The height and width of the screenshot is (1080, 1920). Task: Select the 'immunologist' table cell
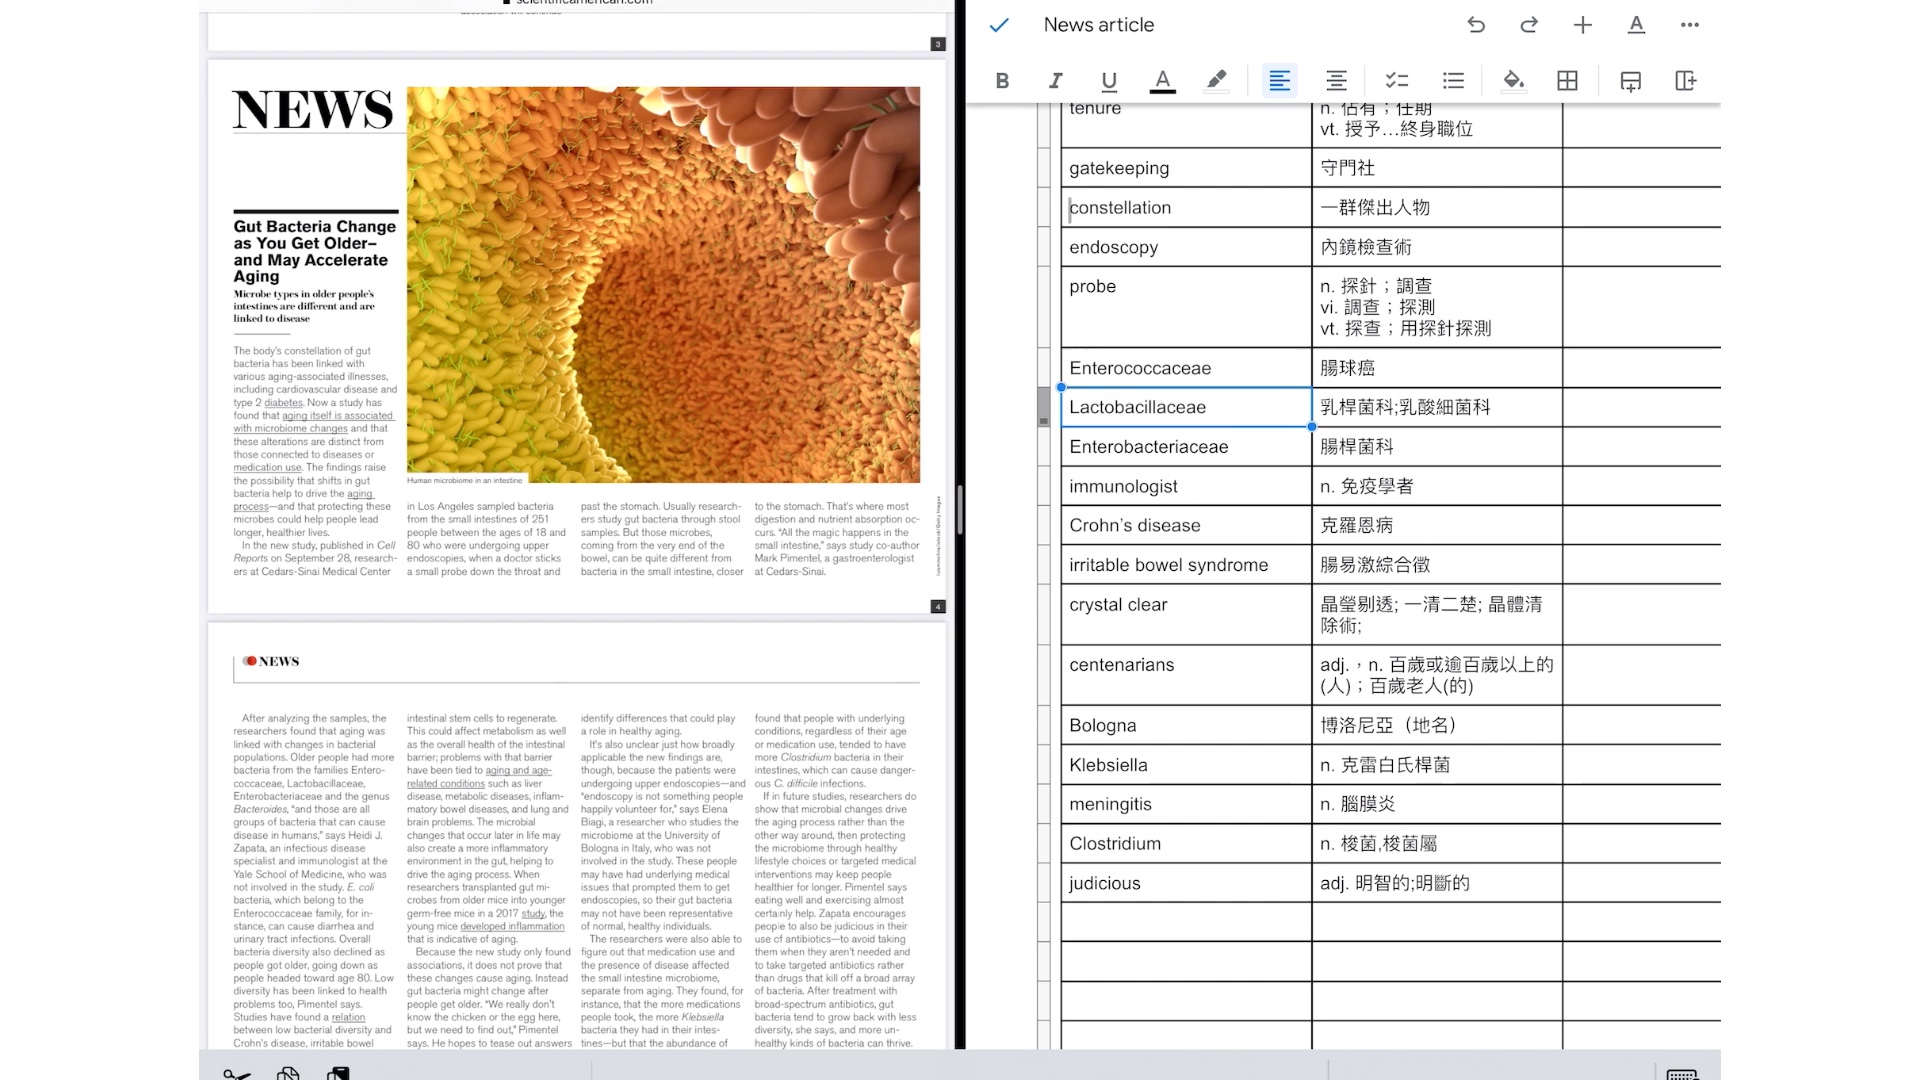(x=1186, y=486)
